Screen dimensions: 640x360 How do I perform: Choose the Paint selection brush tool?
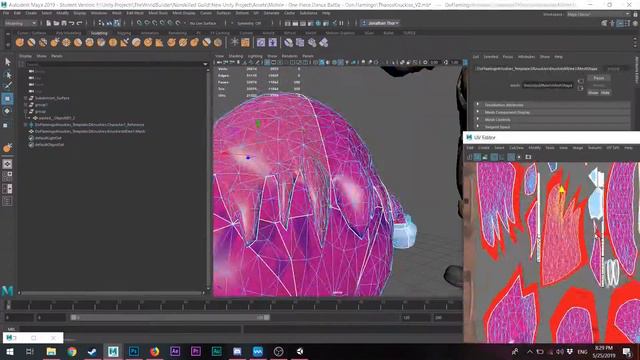pos(7,86)
